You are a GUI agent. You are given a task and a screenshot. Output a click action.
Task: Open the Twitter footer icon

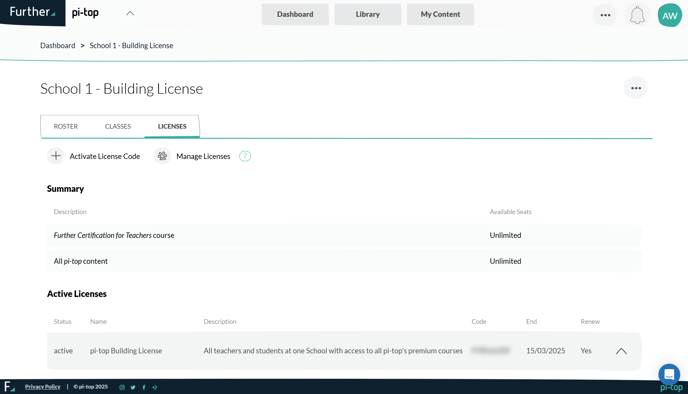pyautogui.click(x=133, y=387)
